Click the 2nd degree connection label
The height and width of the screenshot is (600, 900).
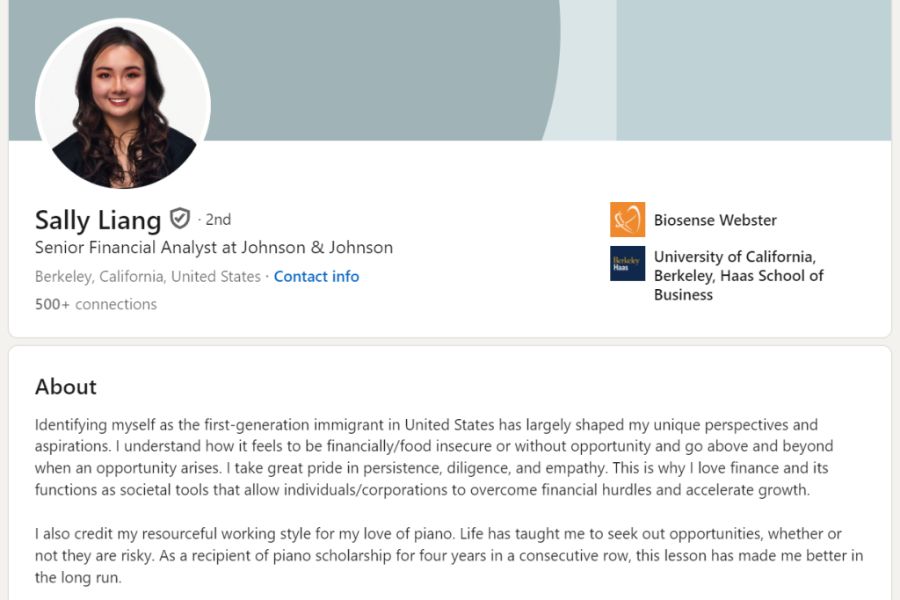point(218,219)
